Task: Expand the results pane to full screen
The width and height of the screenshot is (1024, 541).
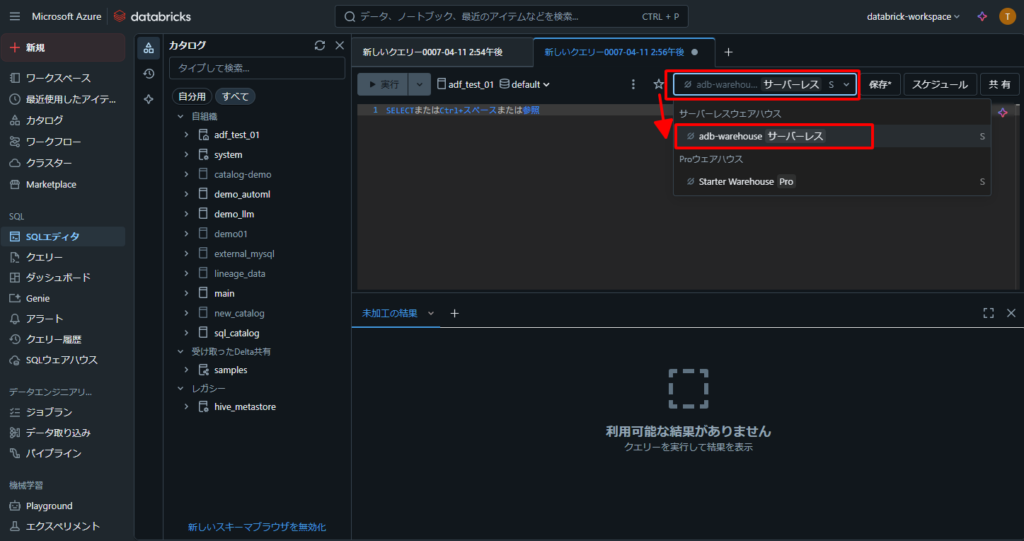Action: 988,314
